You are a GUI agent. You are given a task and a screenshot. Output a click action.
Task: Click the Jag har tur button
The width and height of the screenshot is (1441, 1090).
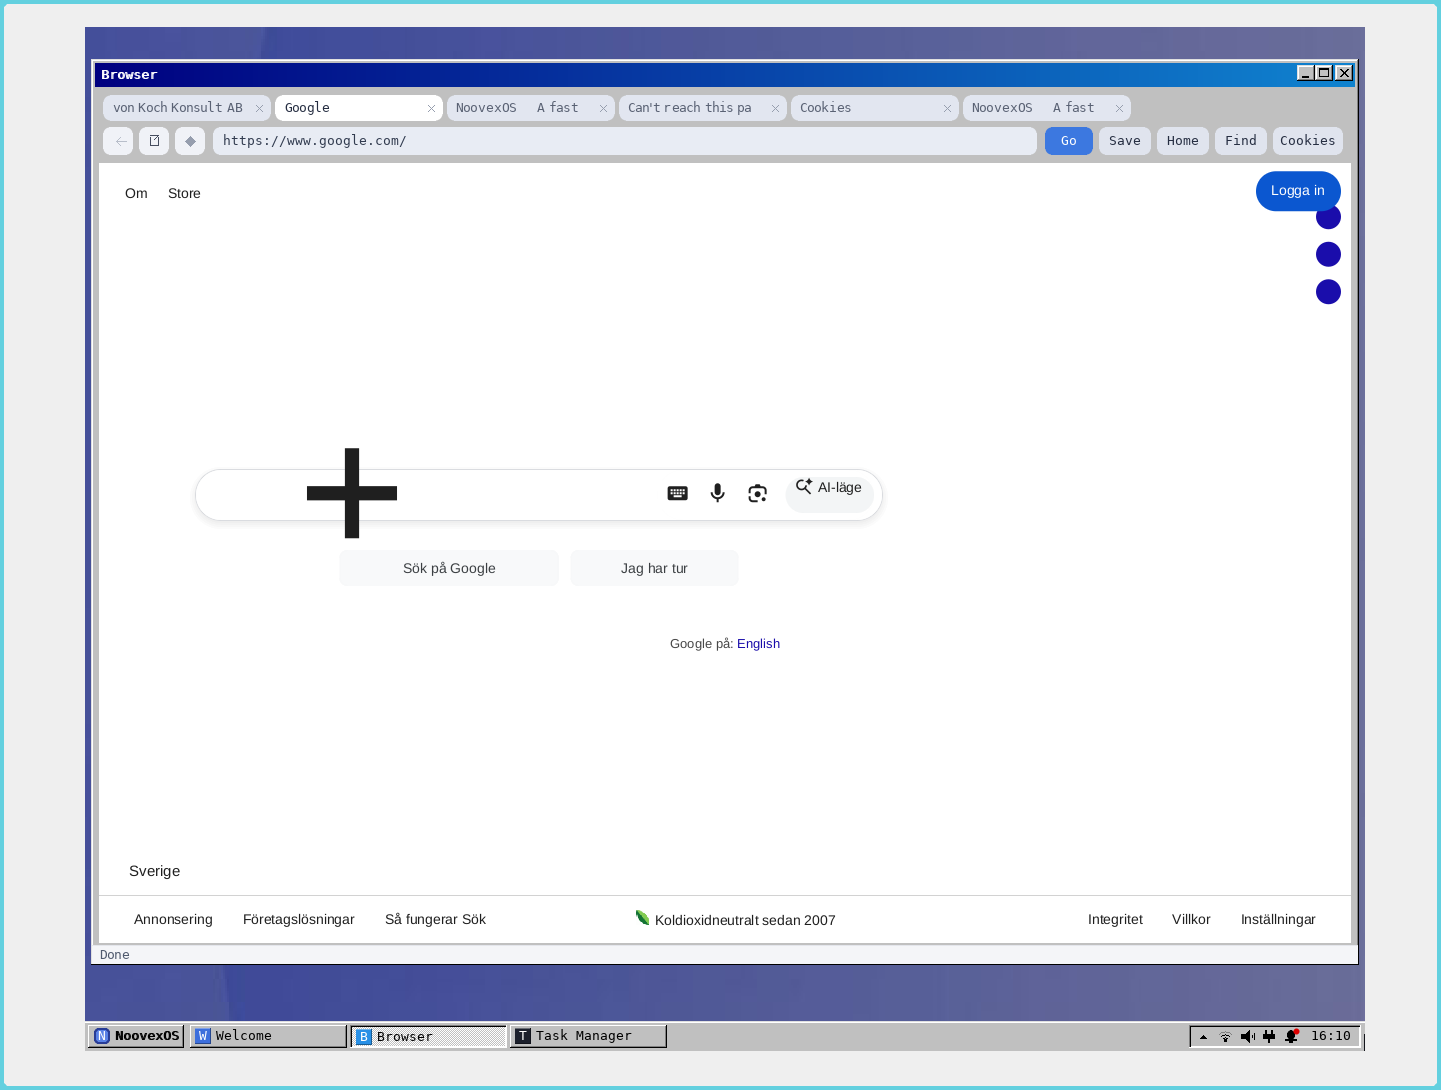pyautogui.click(x=654, y=568)
